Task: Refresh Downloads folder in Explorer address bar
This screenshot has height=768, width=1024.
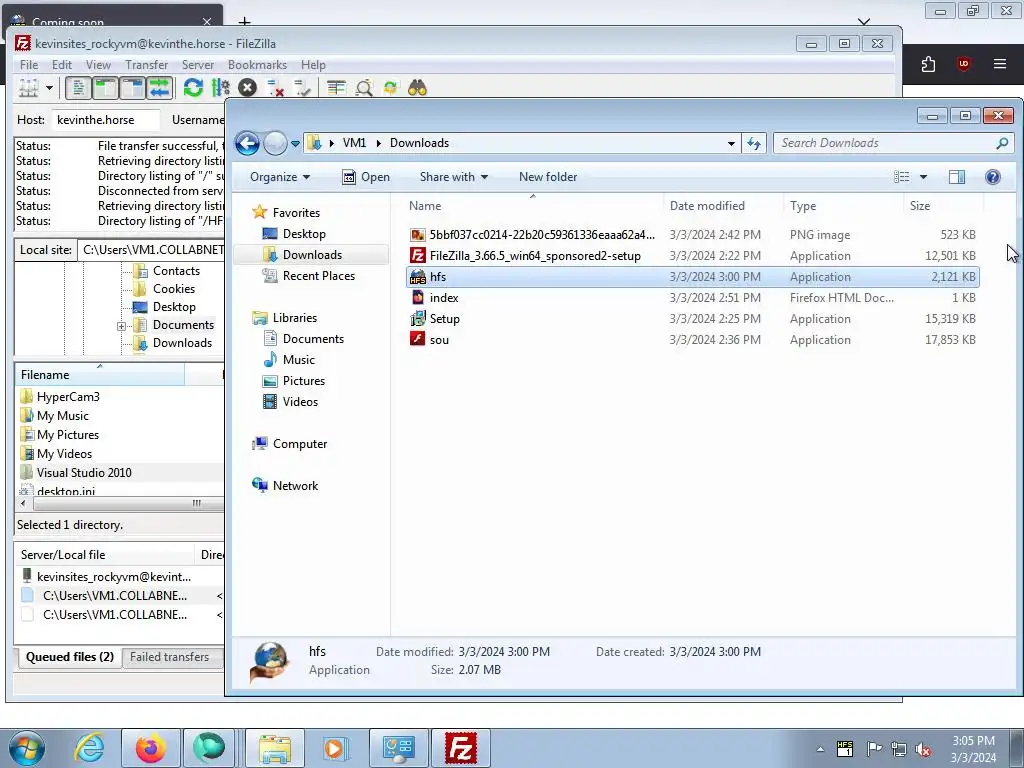Action: click(754, 143)
